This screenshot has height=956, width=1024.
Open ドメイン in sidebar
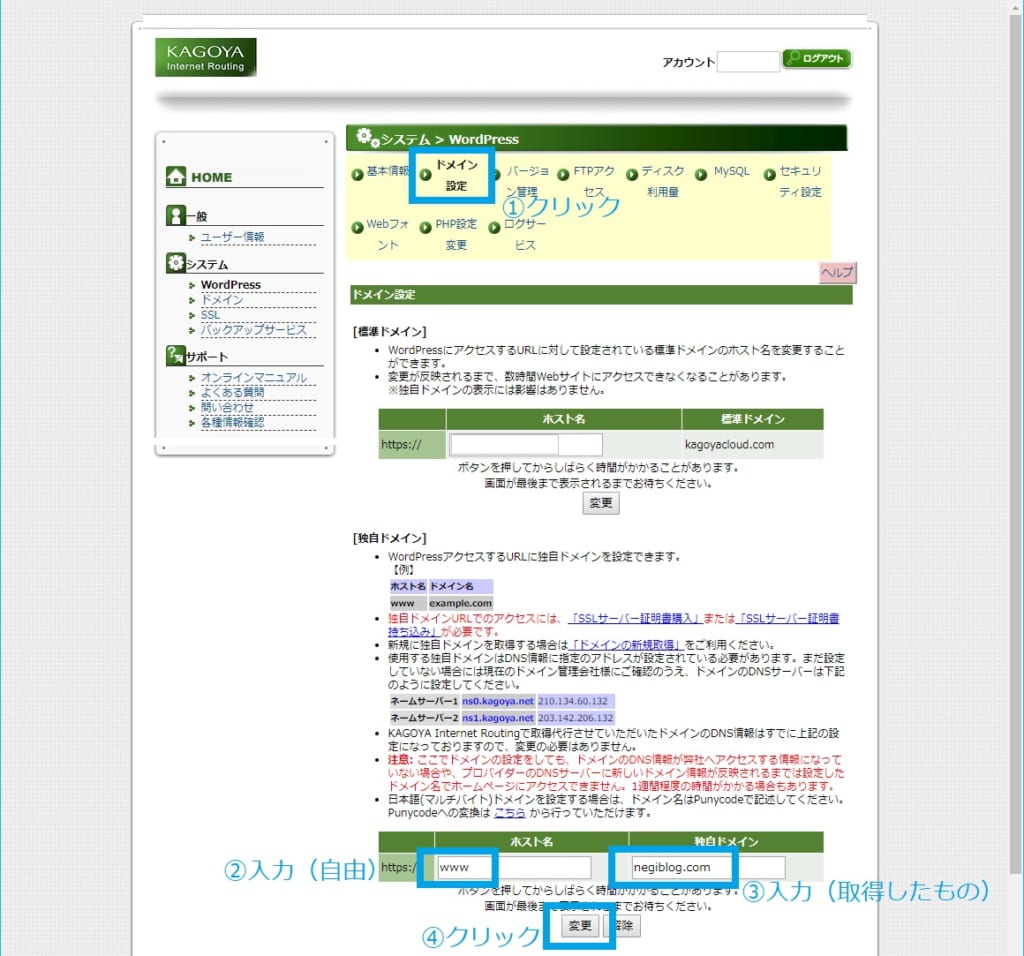click(x=222, y=300)
